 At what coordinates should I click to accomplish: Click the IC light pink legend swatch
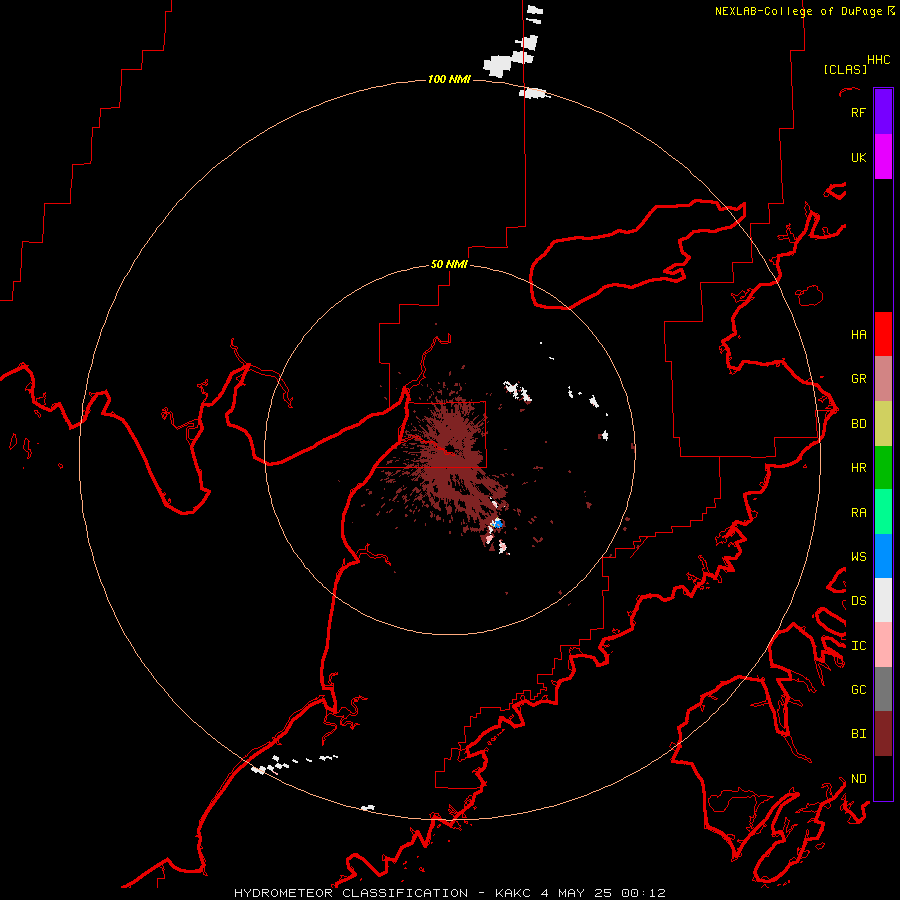coord(883,645)
